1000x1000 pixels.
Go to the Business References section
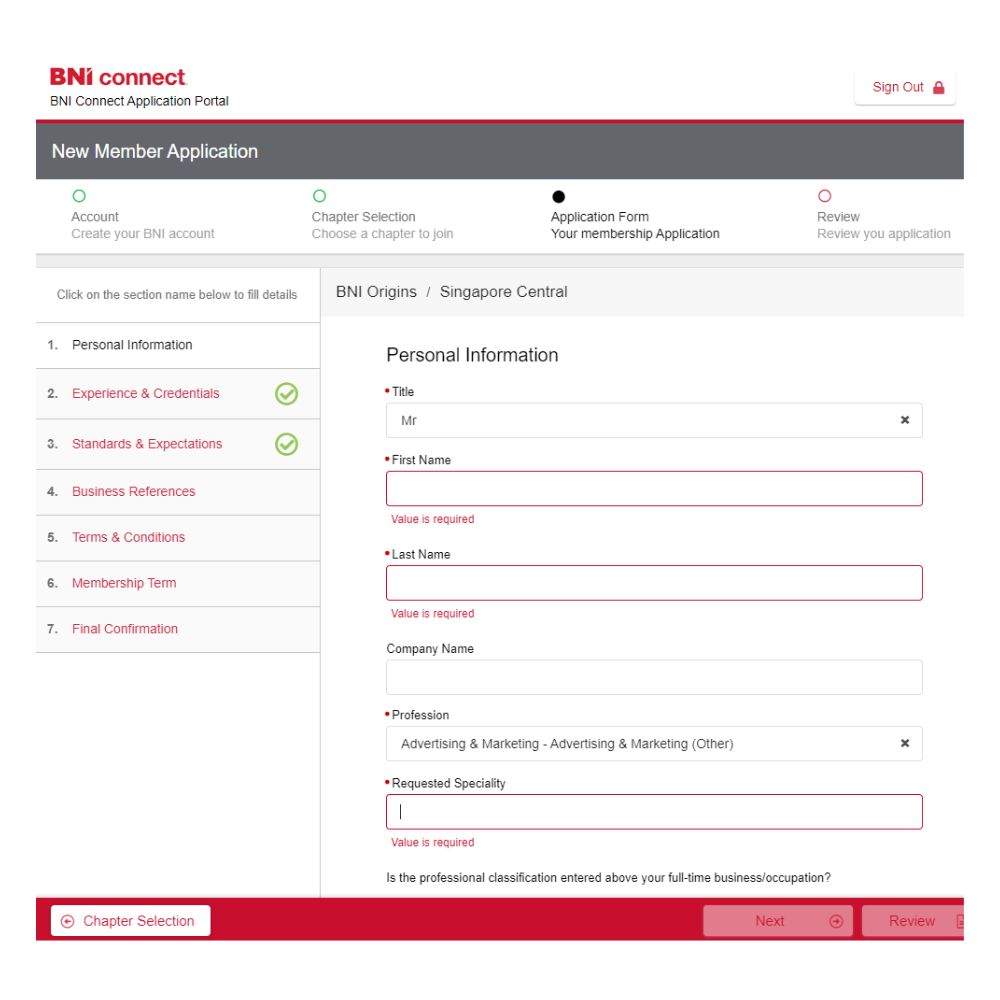(133, 492)
